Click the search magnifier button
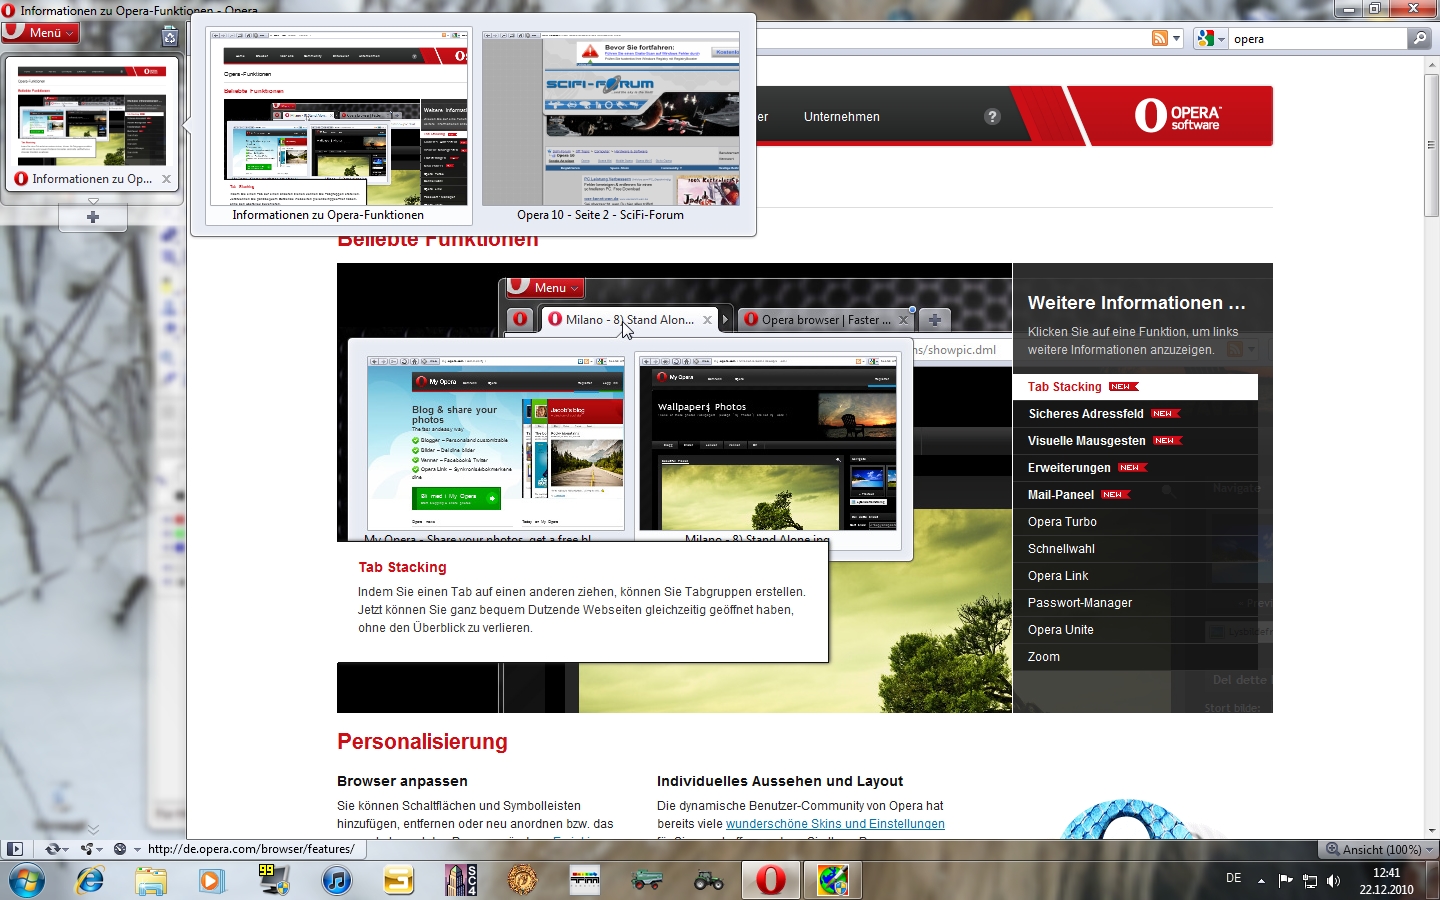This screenshot has width=1440, height=900. click(x=1419, y=38)
